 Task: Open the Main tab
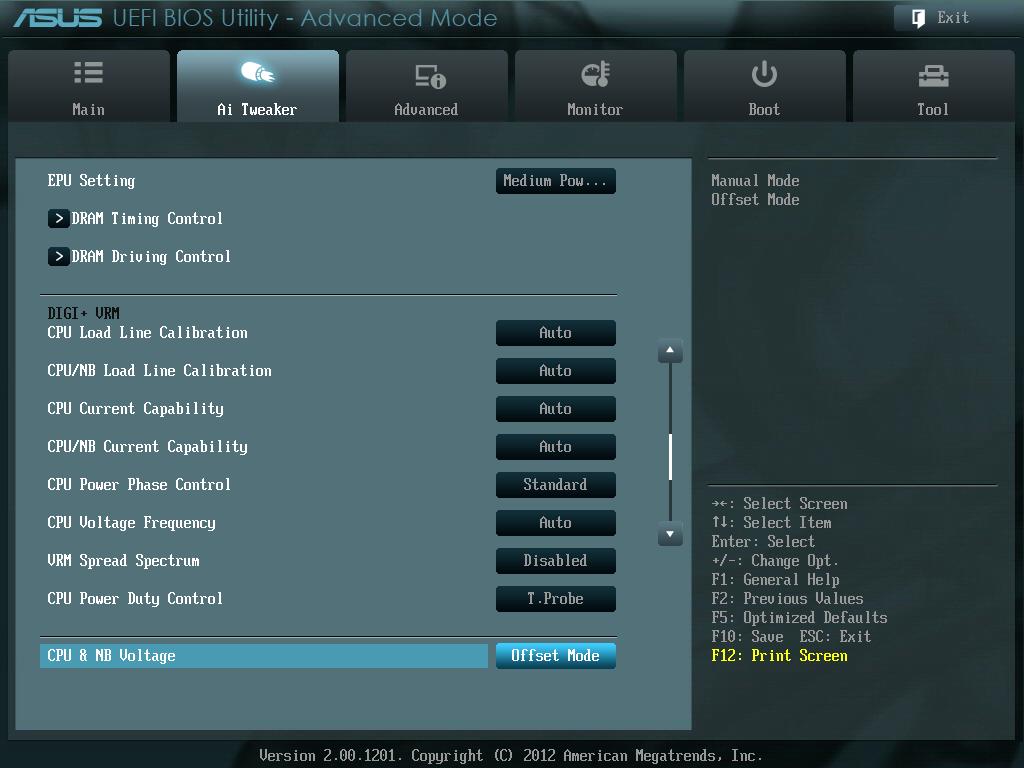pyautogui.click(x=89, y=86)
